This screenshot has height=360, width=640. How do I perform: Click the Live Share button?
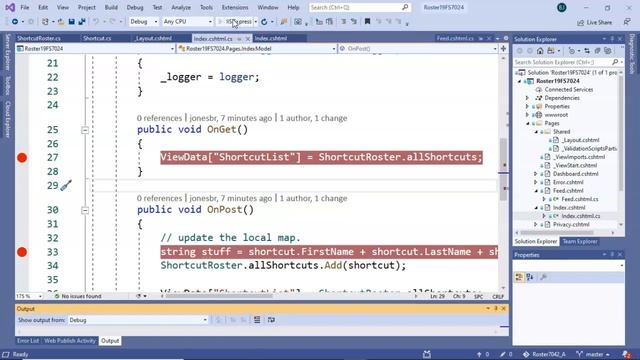tap(594, 22)
